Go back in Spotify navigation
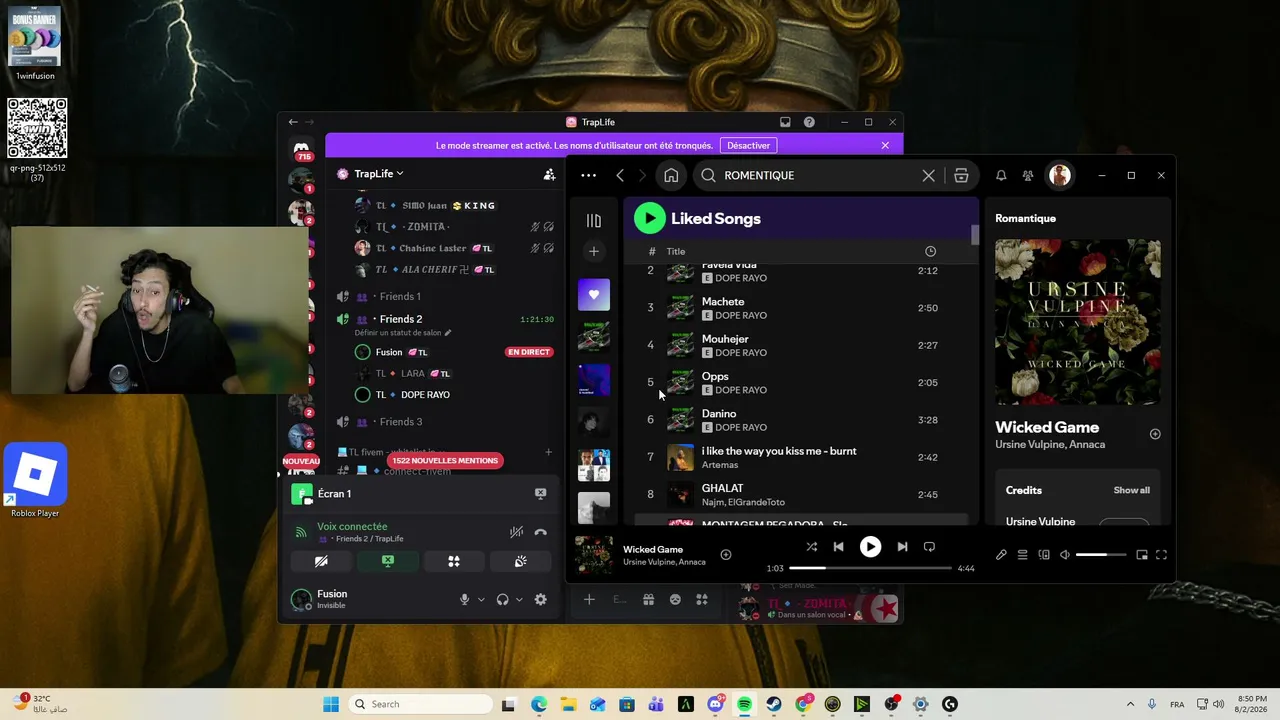1280x720 pixels. (x=620, y=175)
